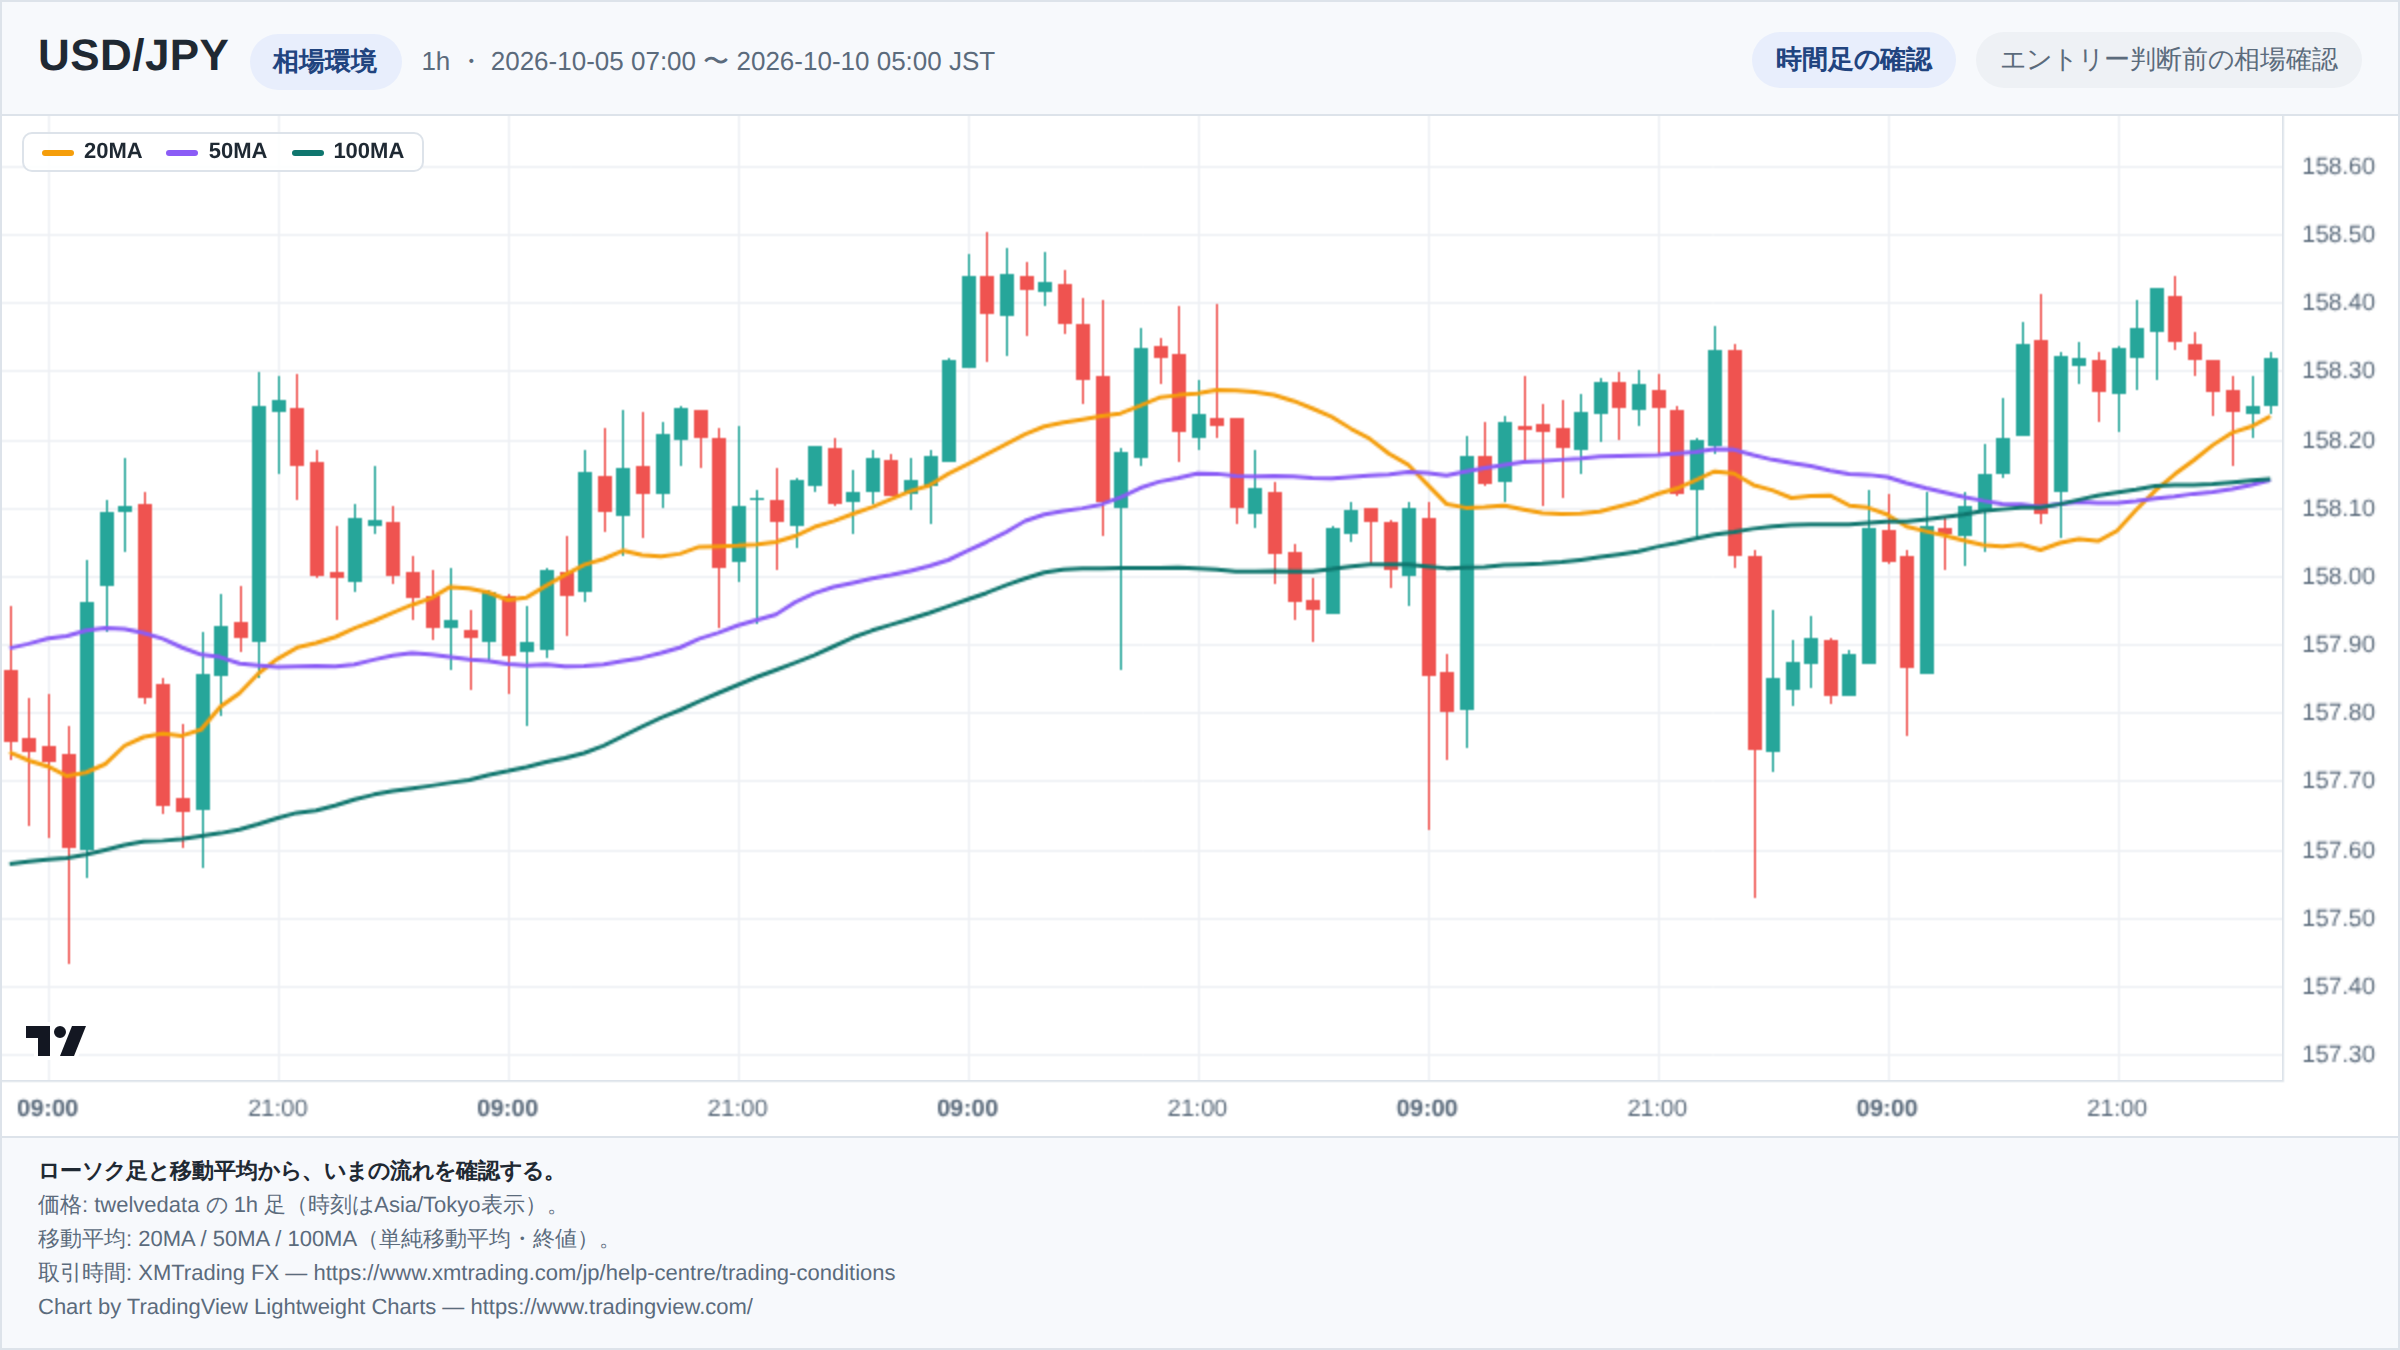Click the purple 50MA legend swatch
This screenshot has height=1350, width=2400.
tap(182, 152)
